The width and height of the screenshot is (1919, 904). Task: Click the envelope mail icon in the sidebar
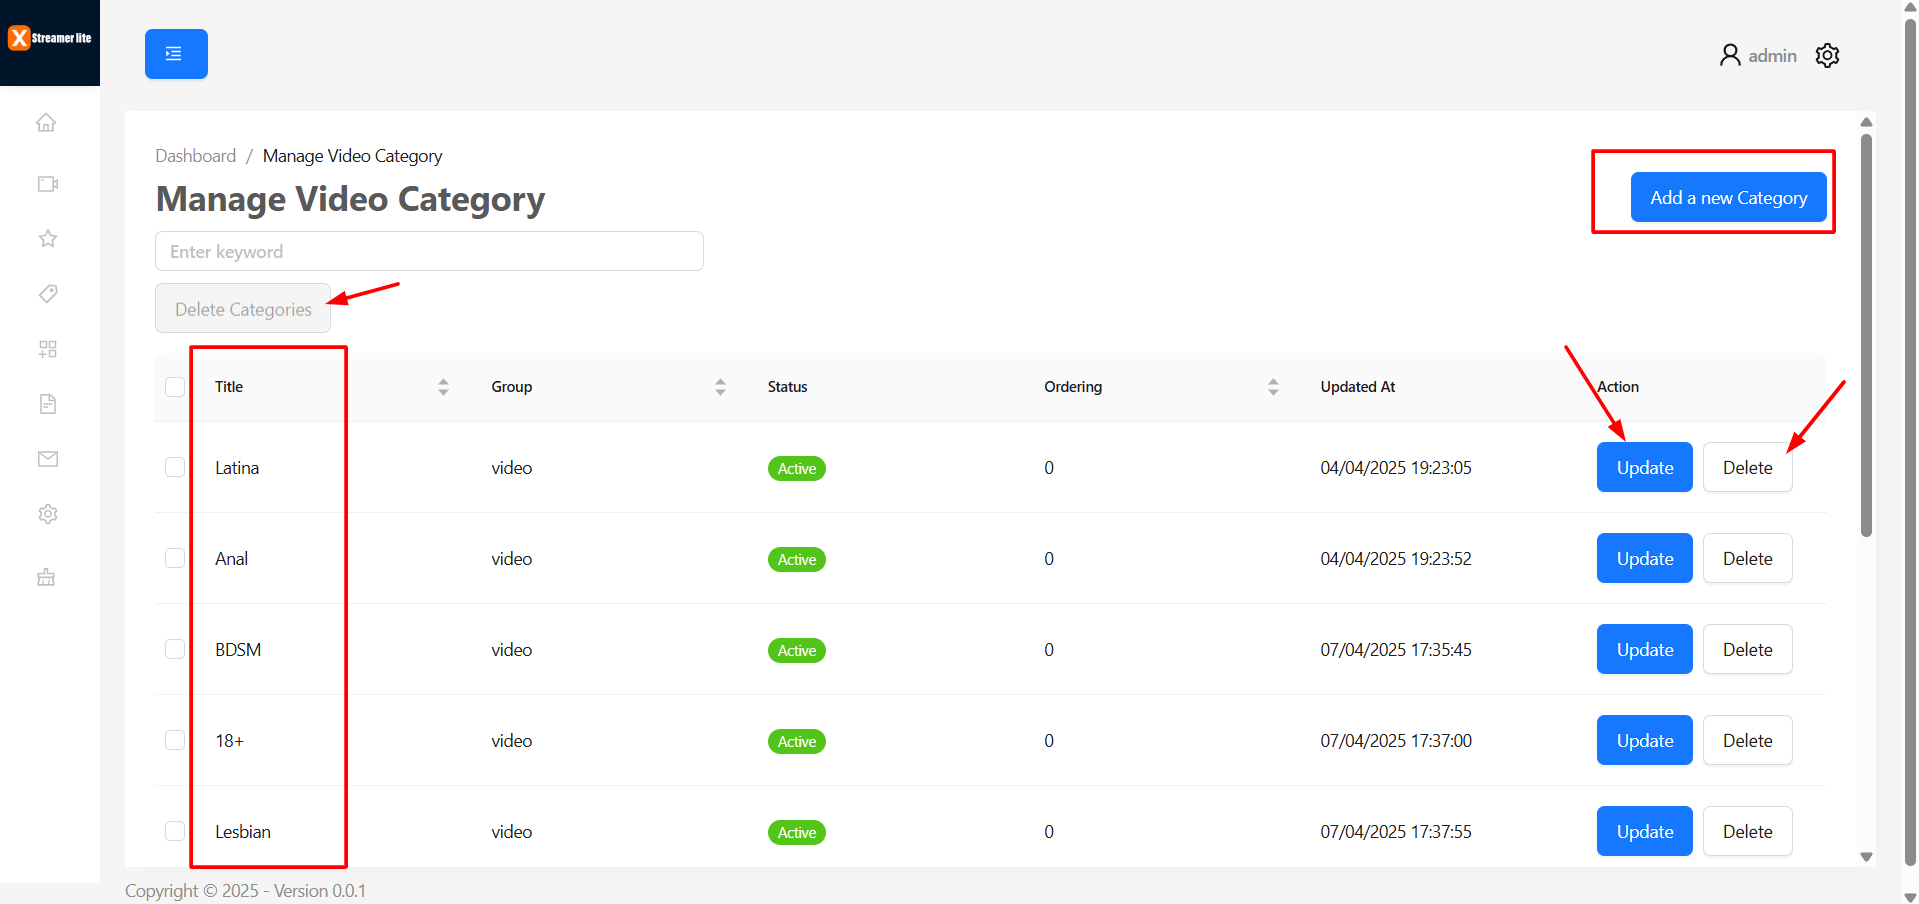click(x=47, y=459)
